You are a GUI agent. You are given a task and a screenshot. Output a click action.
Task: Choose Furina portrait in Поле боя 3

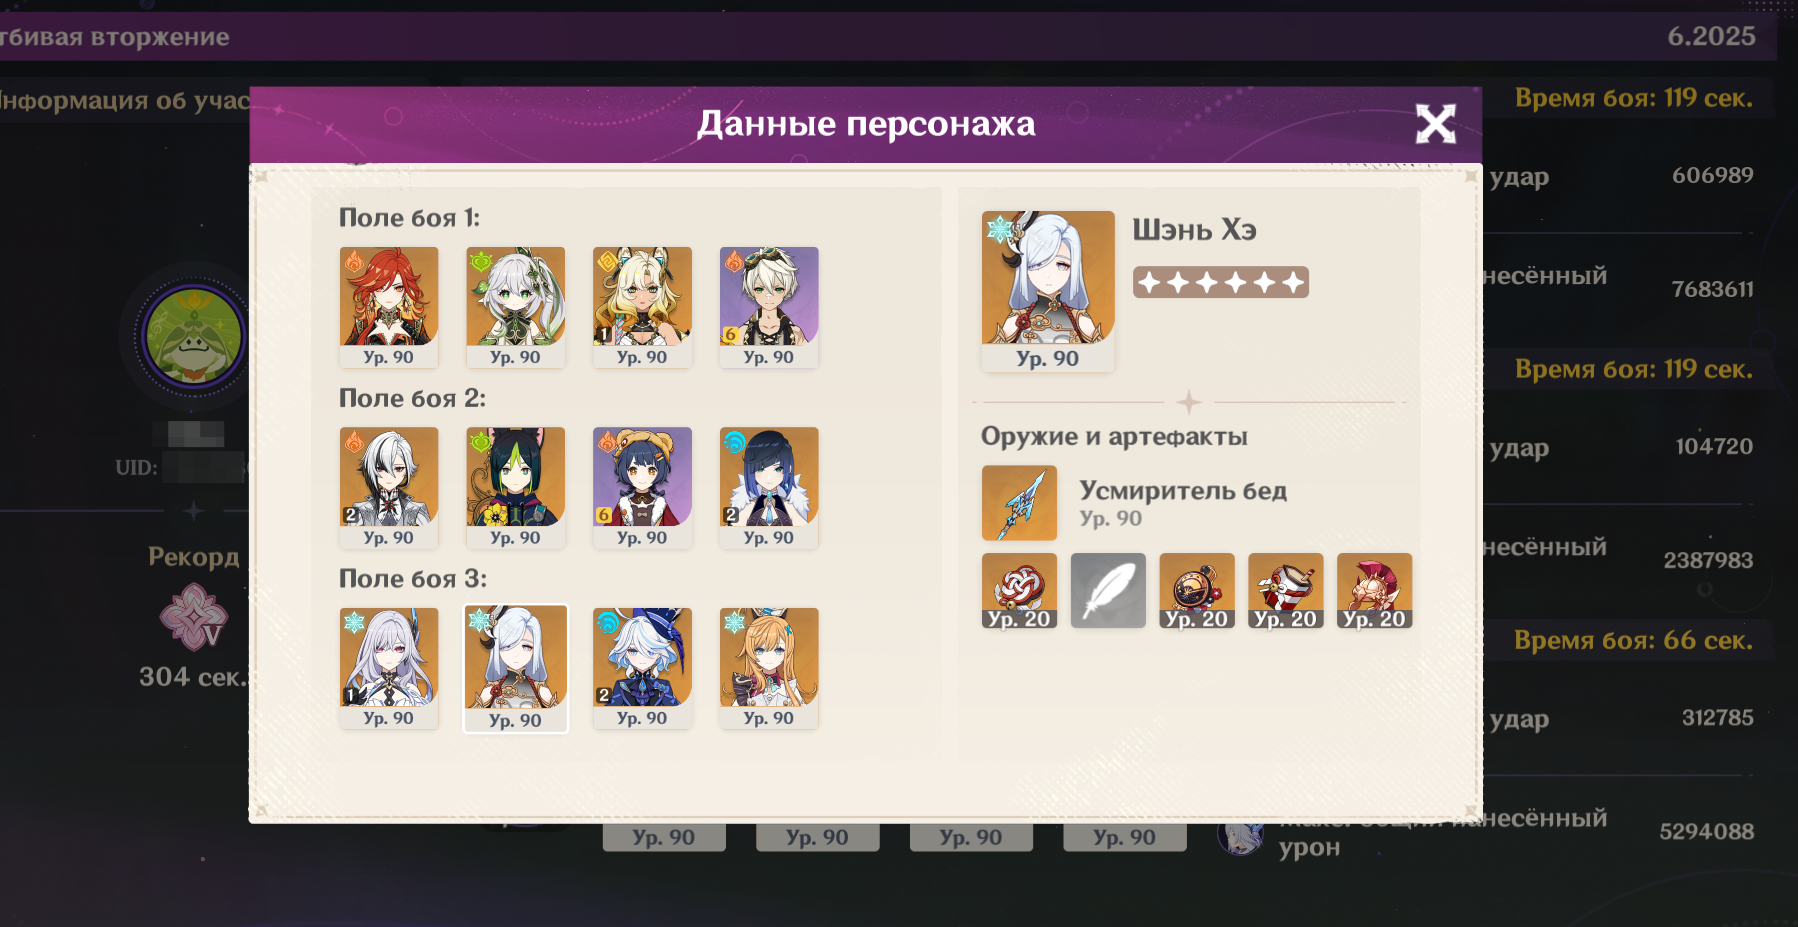pyautogui.click(x=642, y=668)
